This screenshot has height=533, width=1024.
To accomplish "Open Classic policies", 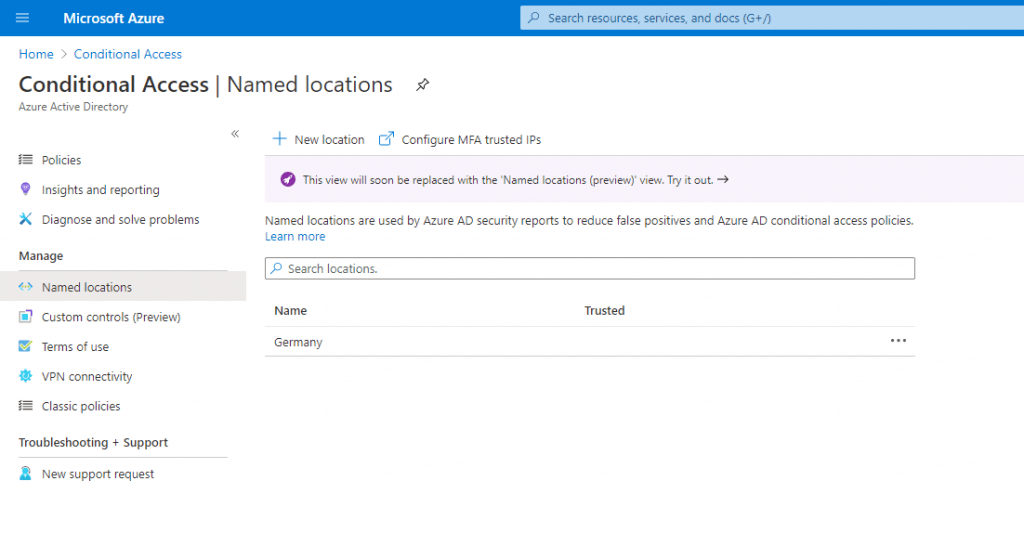I will coord(81,406).
